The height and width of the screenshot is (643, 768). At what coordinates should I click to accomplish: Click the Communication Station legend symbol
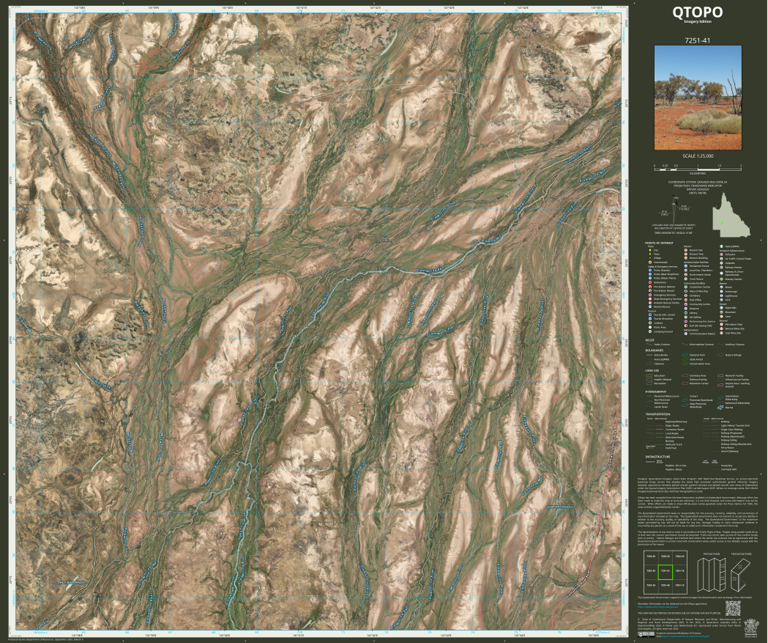click(x=686, y=333)
